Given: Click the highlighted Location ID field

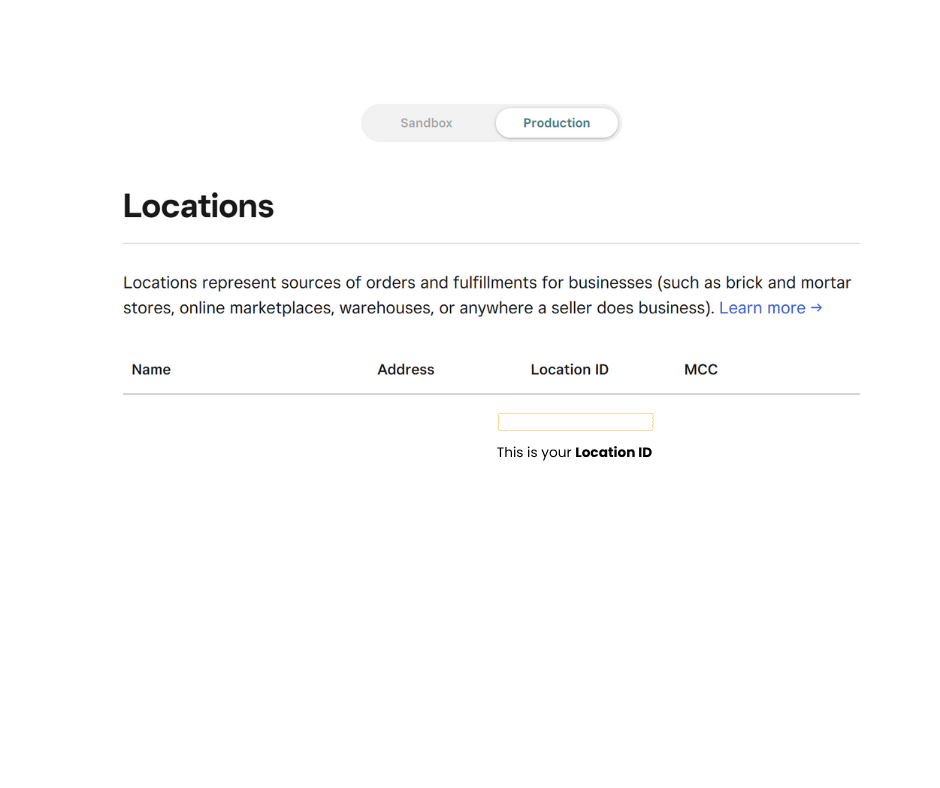Looking at the screenshot, I should pyautogui.click(x=575, y=422).
